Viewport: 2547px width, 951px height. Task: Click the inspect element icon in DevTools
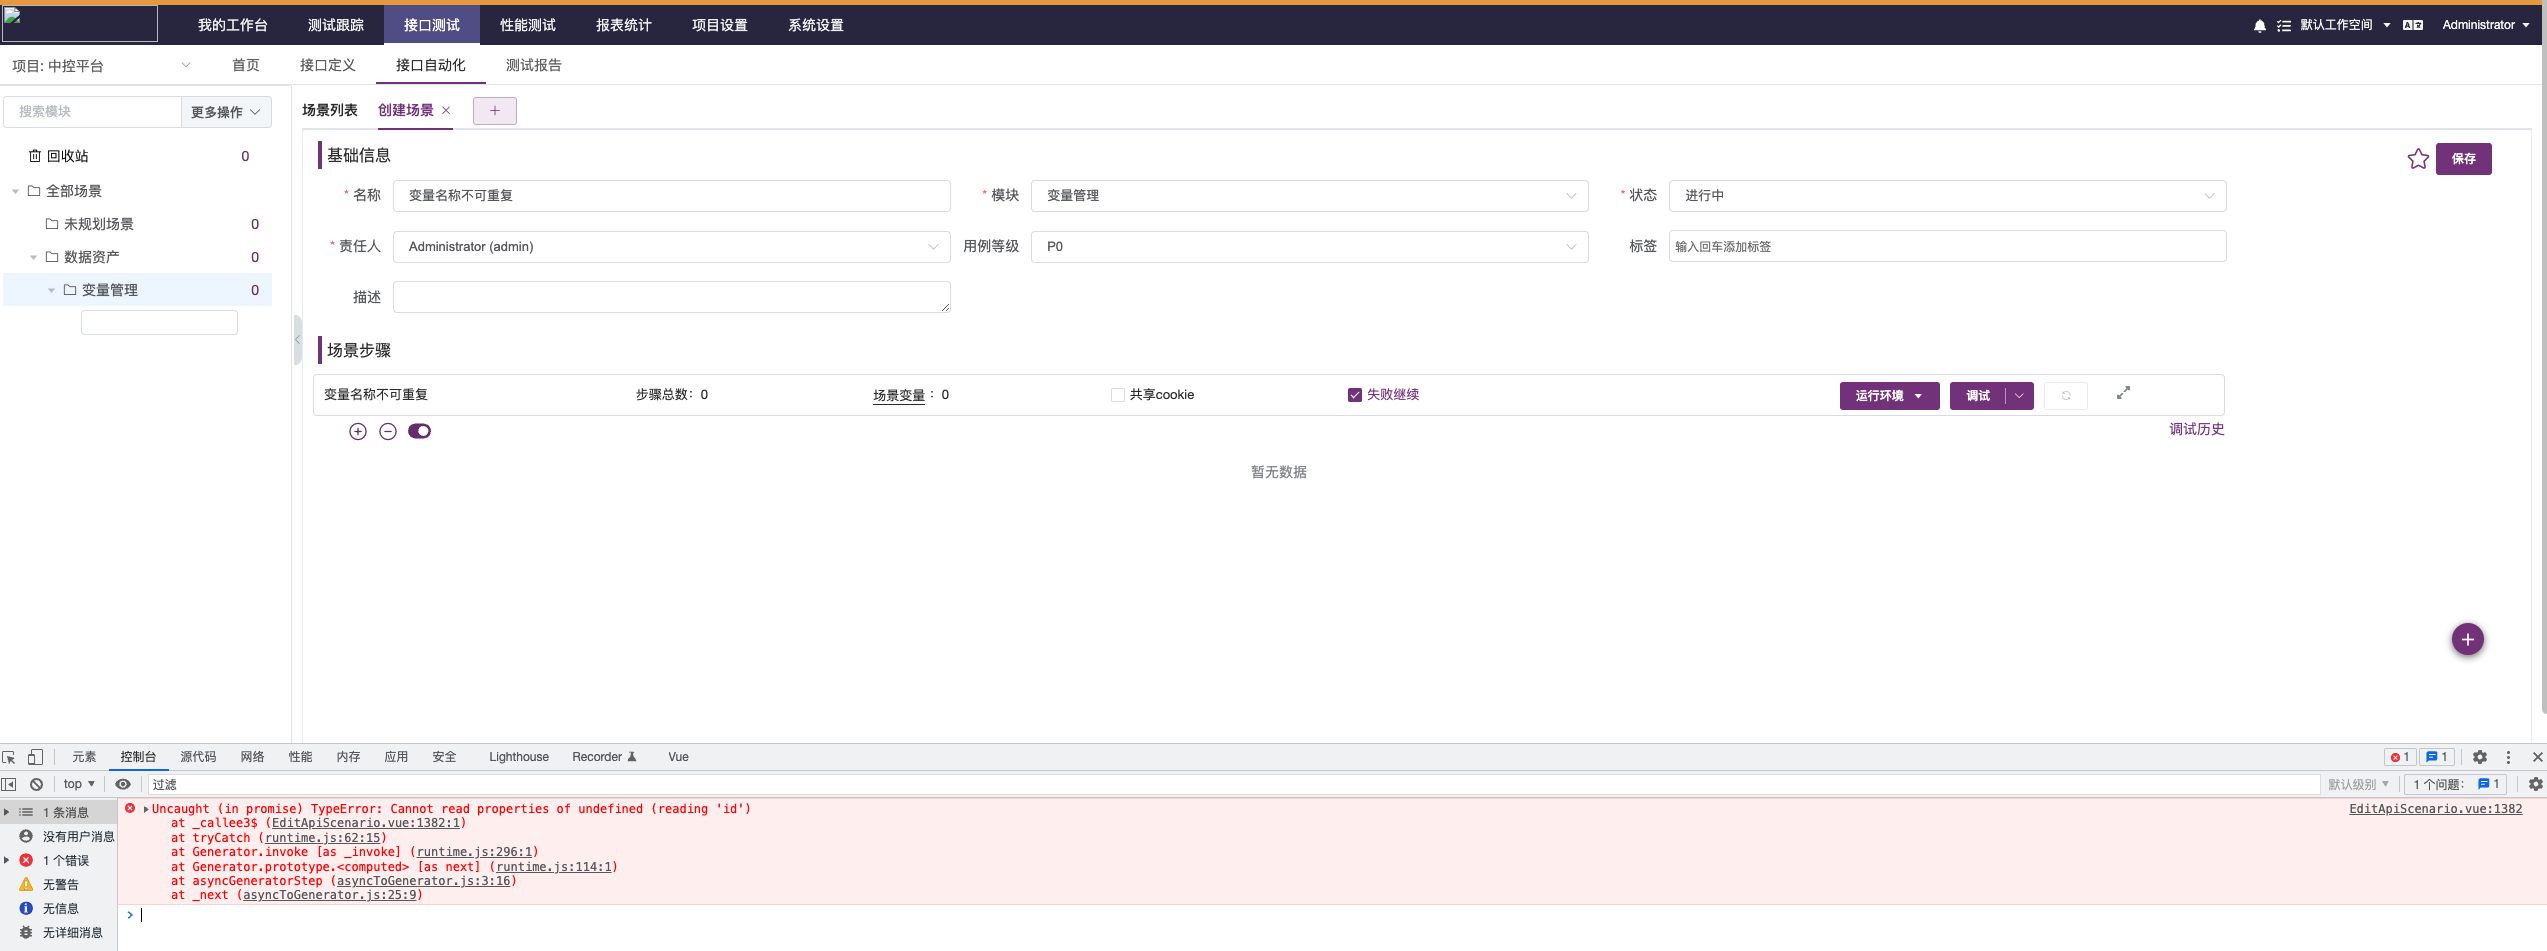[x=9, y=757]
